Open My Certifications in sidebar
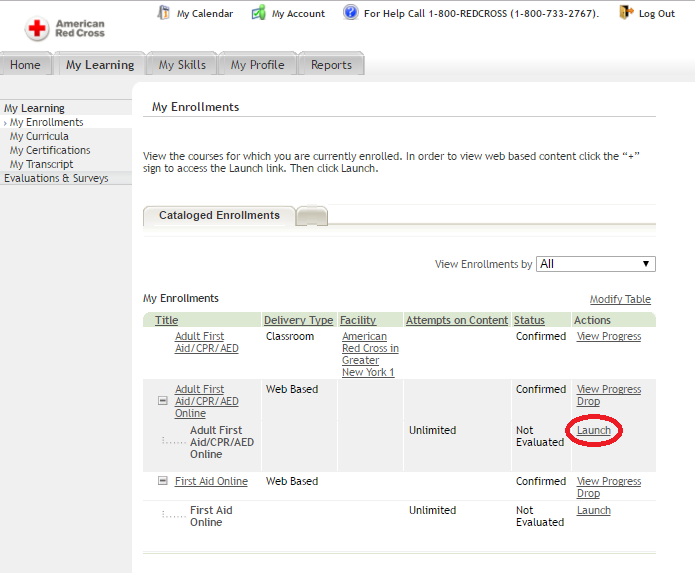The height and width of the screenshot is (573, 695). (x=50, y=150)
